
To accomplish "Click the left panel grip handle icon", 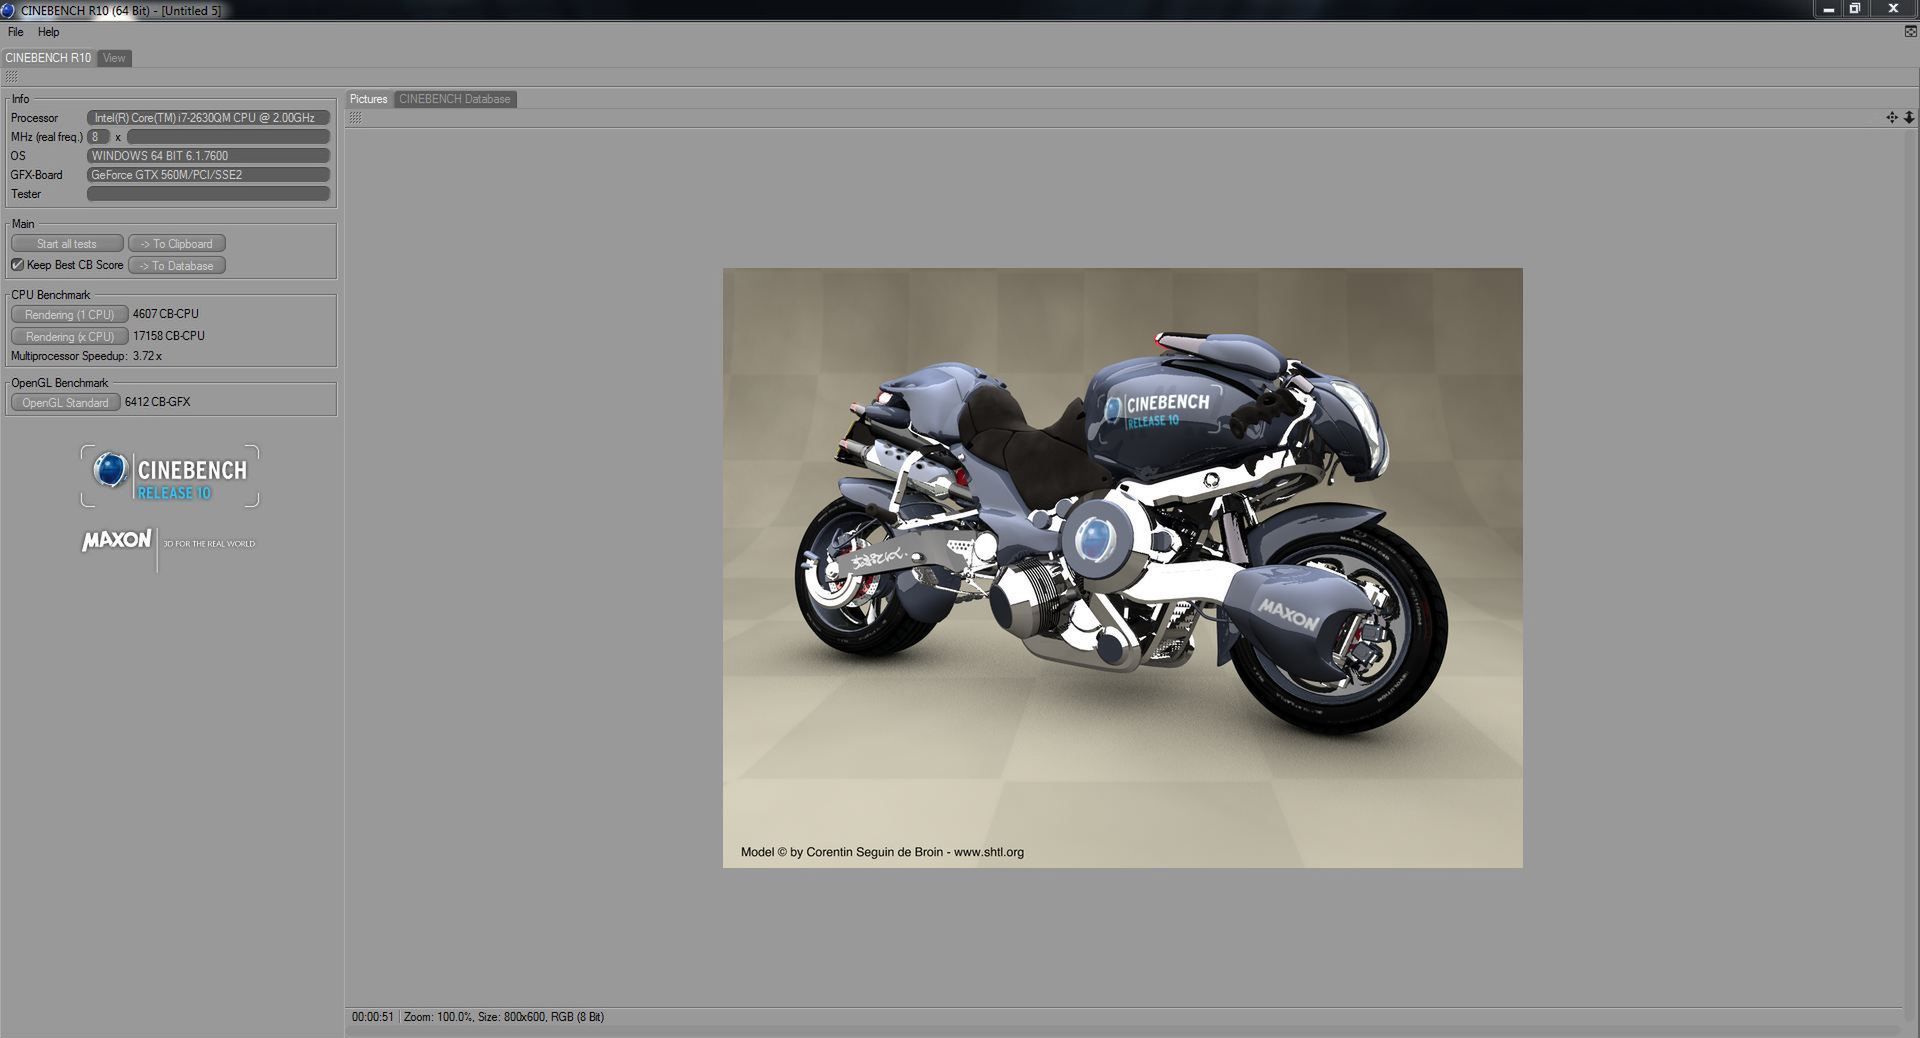I will point(11,77).
